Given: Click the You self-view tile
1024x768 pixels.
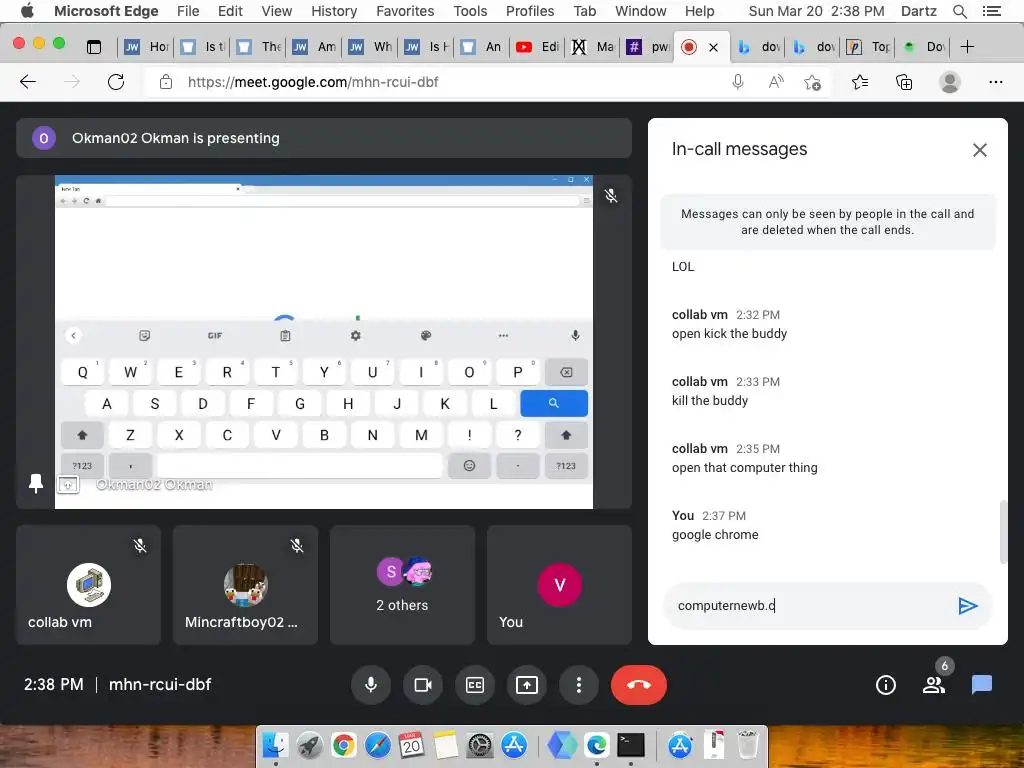Looking at the screenshot, I should pyautogui.click(x=559, y=584).
